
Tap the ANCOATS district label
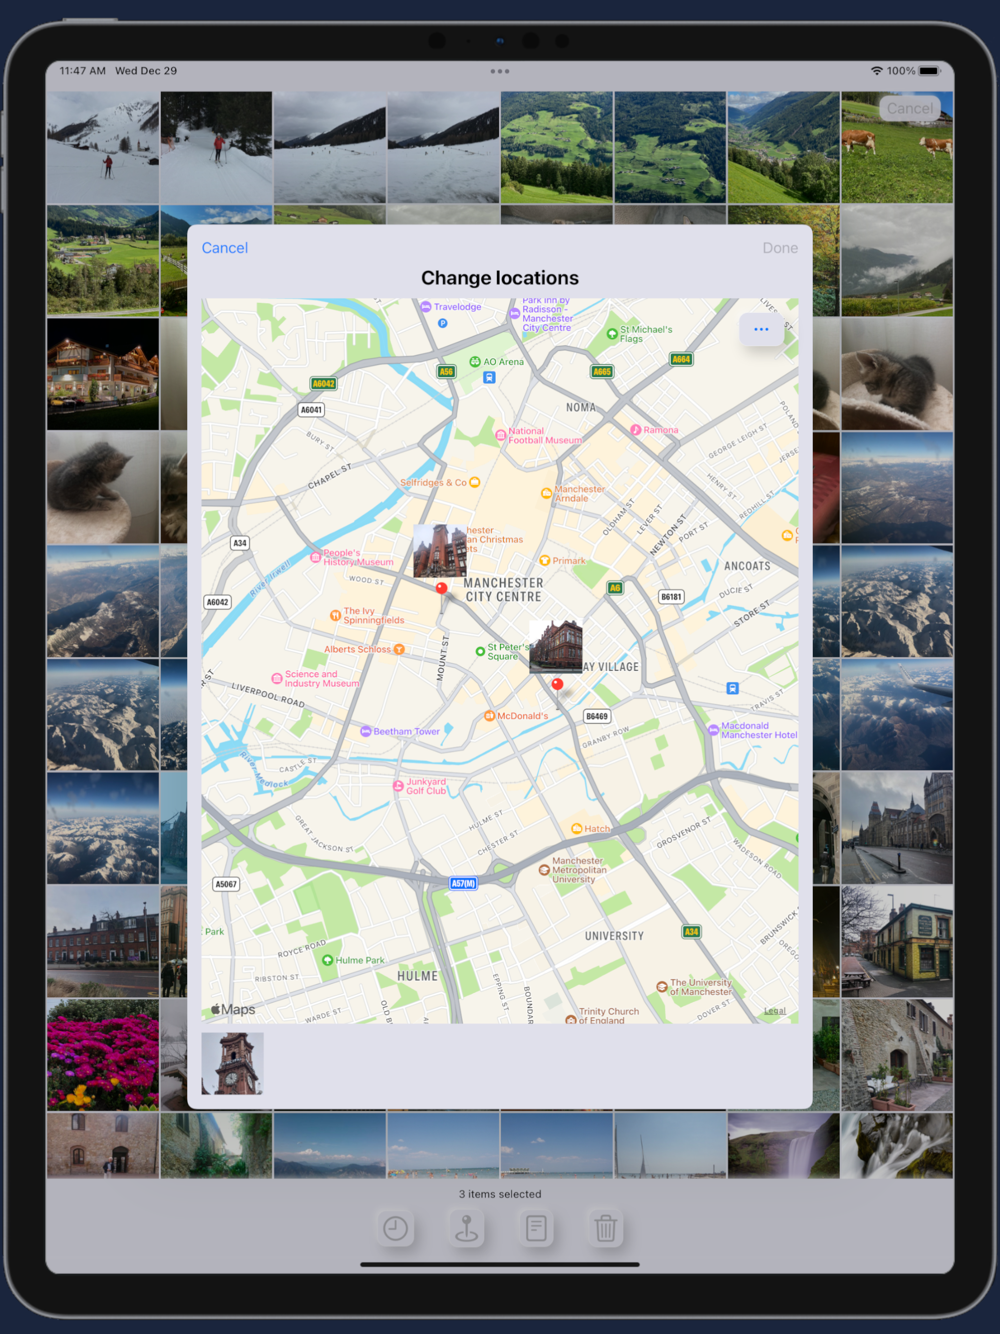point(747,566)
